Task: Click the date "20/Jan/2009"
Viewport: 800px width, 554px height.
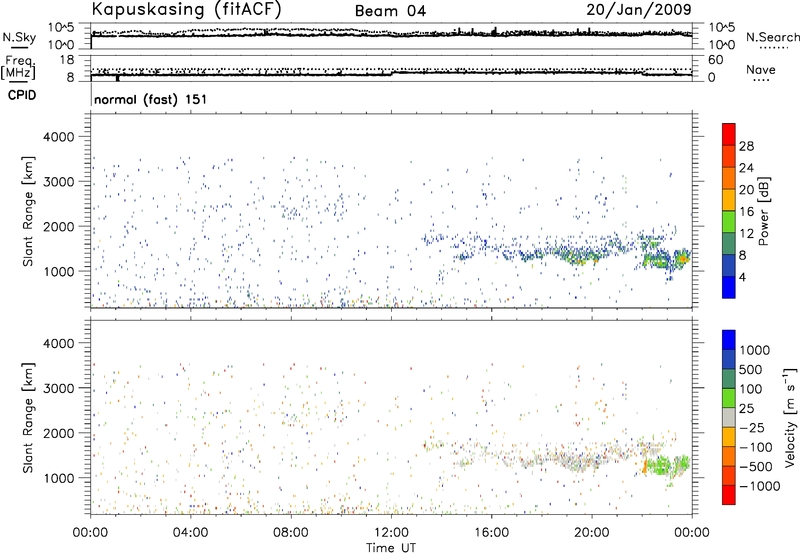Action: tap(639, 10)
